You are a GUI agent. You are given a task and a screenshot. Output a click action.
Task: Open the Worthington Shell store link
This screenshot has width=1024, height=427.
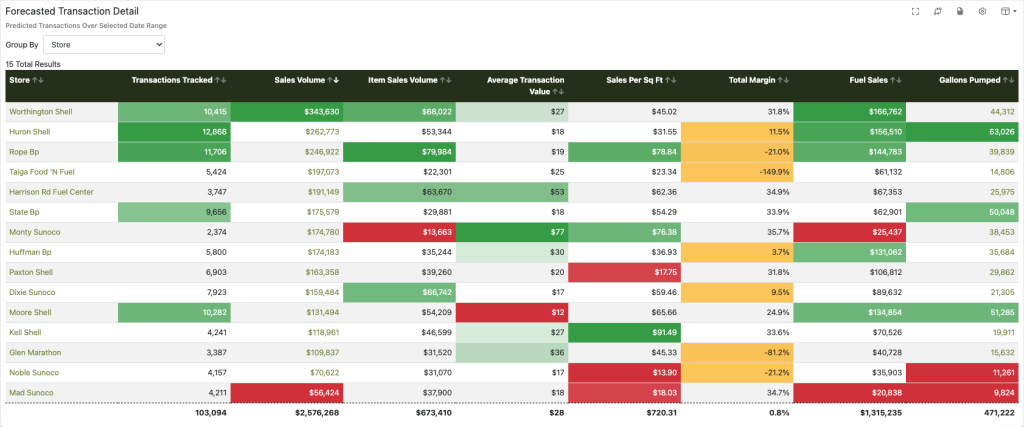tap(40, 112)
